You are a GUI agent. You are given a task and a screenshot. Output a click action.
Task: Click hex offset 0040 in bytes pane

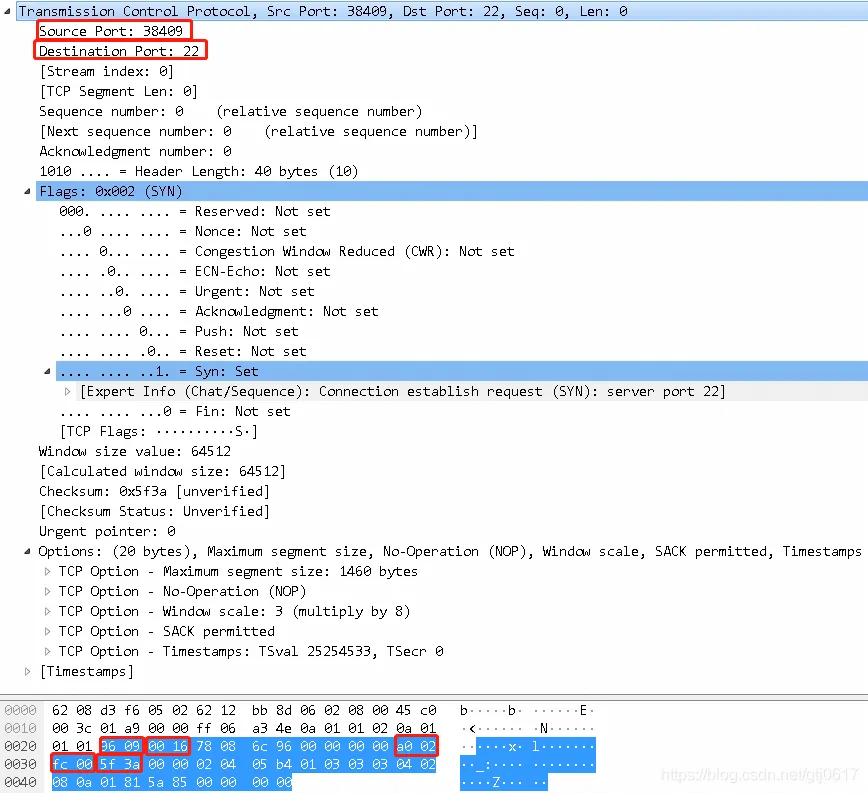click(x=20, y=782)
